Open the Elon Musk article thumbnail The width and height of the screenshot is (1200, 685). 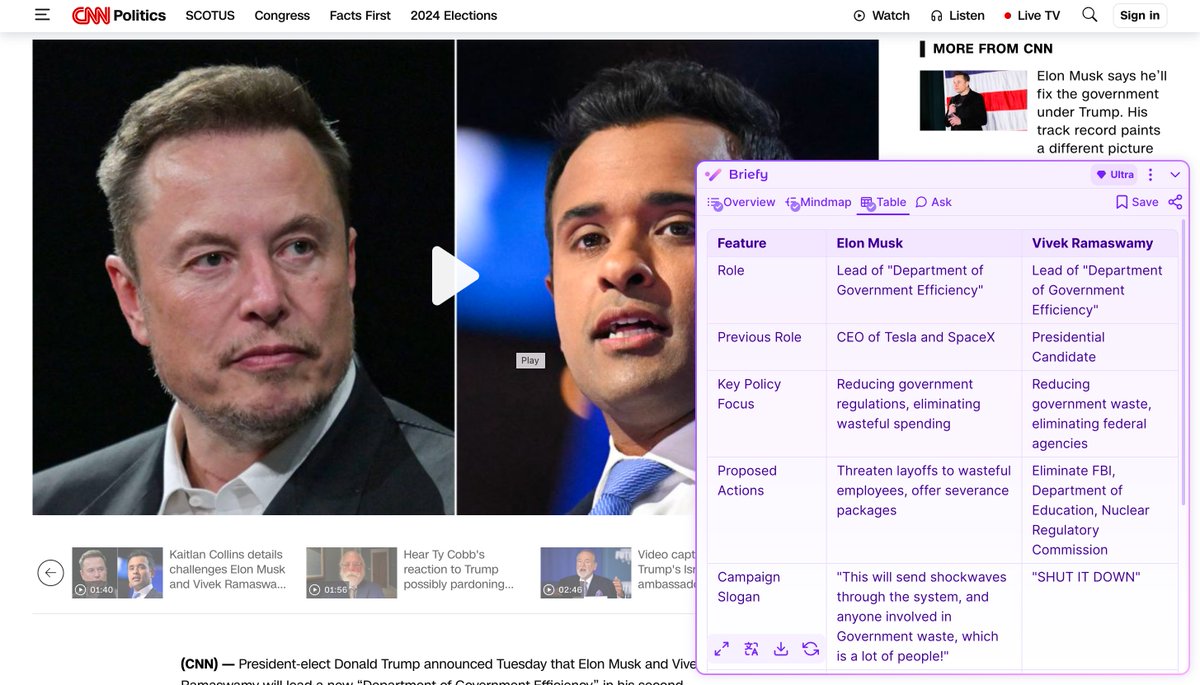point(973,100)
